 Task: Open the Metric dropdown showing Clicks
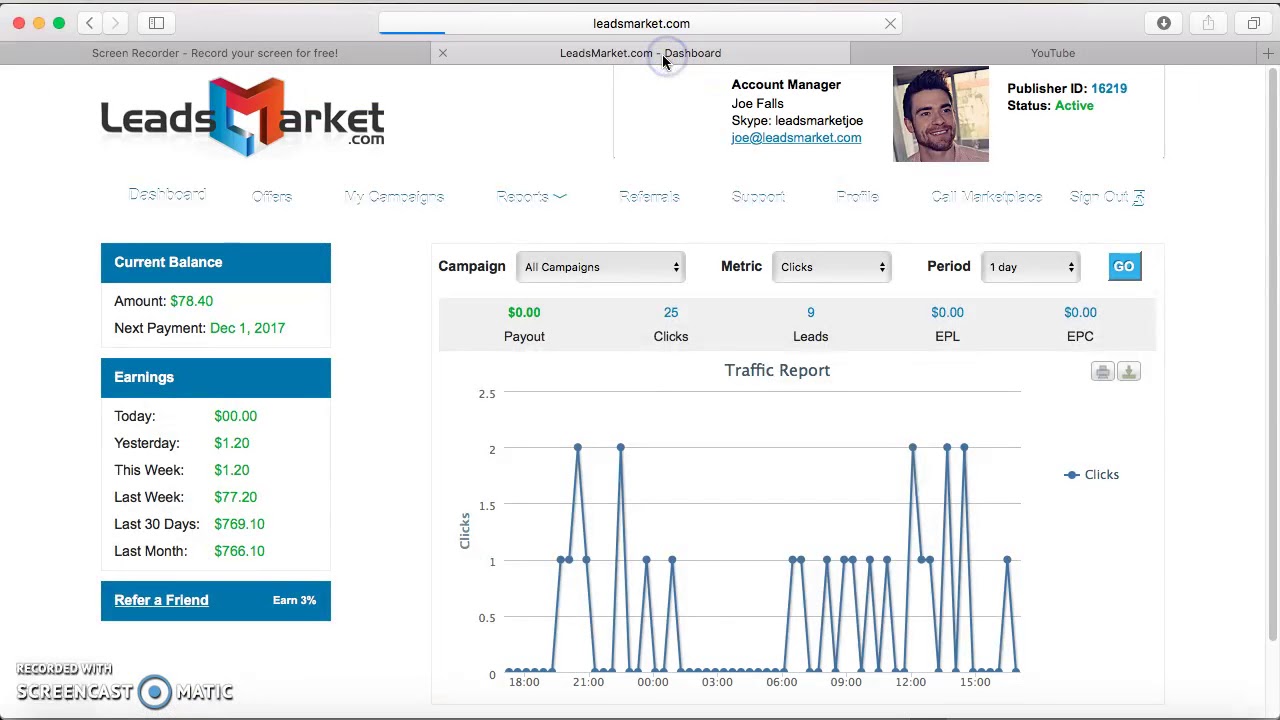click(831, 267)
